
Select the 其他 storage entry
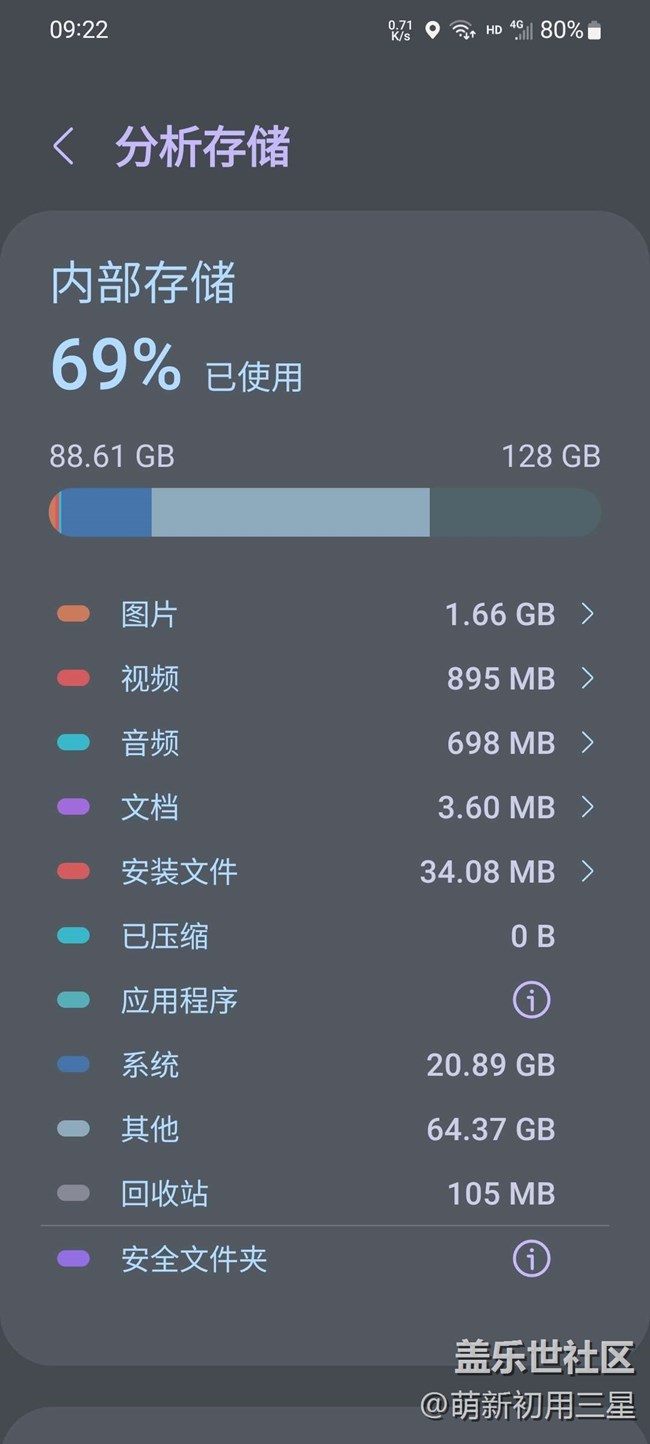[150, 1129]
